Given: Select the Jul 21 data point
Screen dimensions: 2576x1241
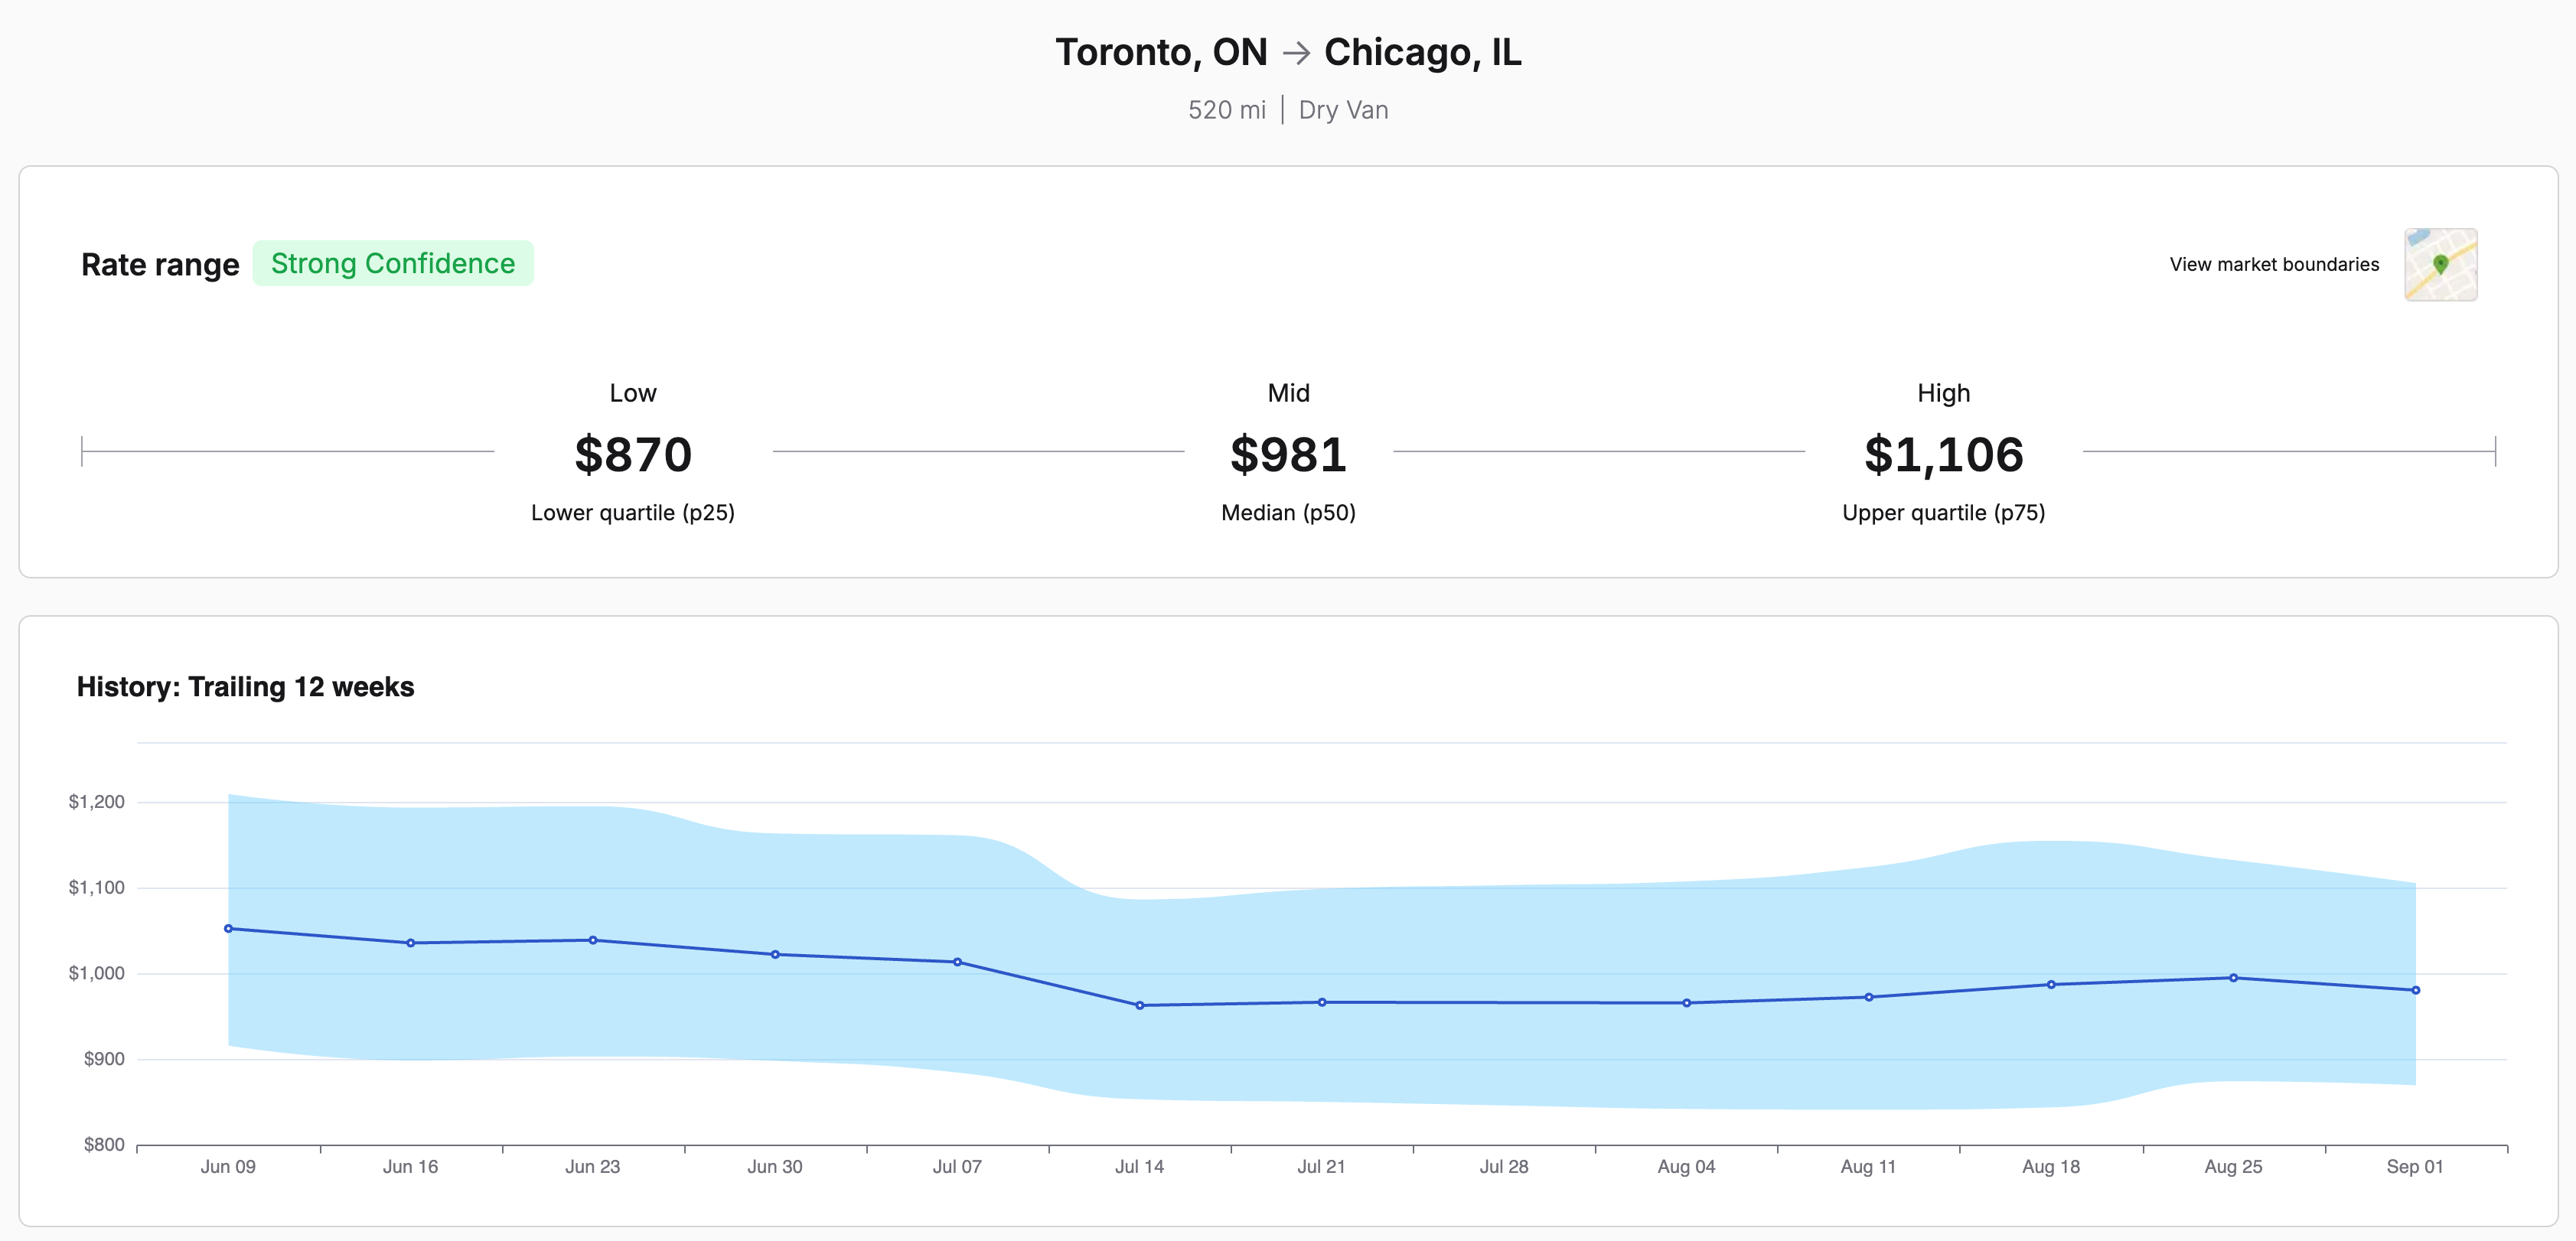Looking at the screenshot, I should coord(1321,1001).
